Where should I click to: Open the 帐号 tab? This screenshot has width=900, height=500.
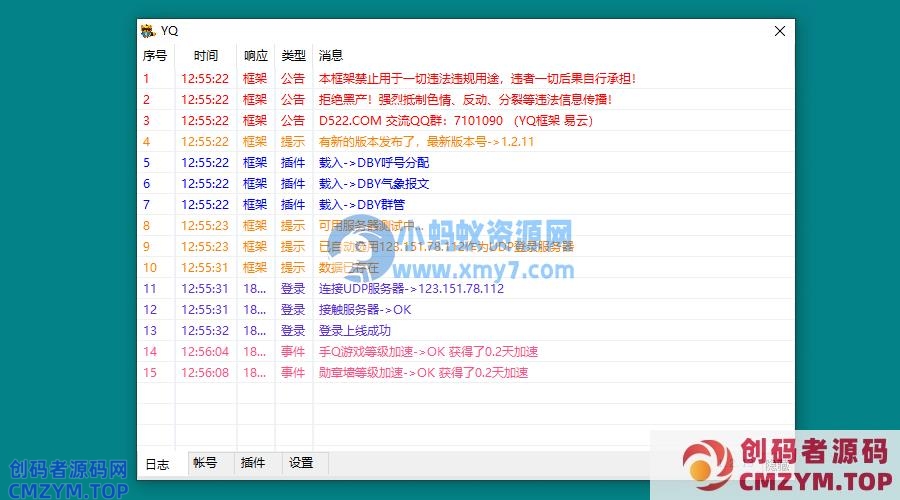tap(205, 463)
